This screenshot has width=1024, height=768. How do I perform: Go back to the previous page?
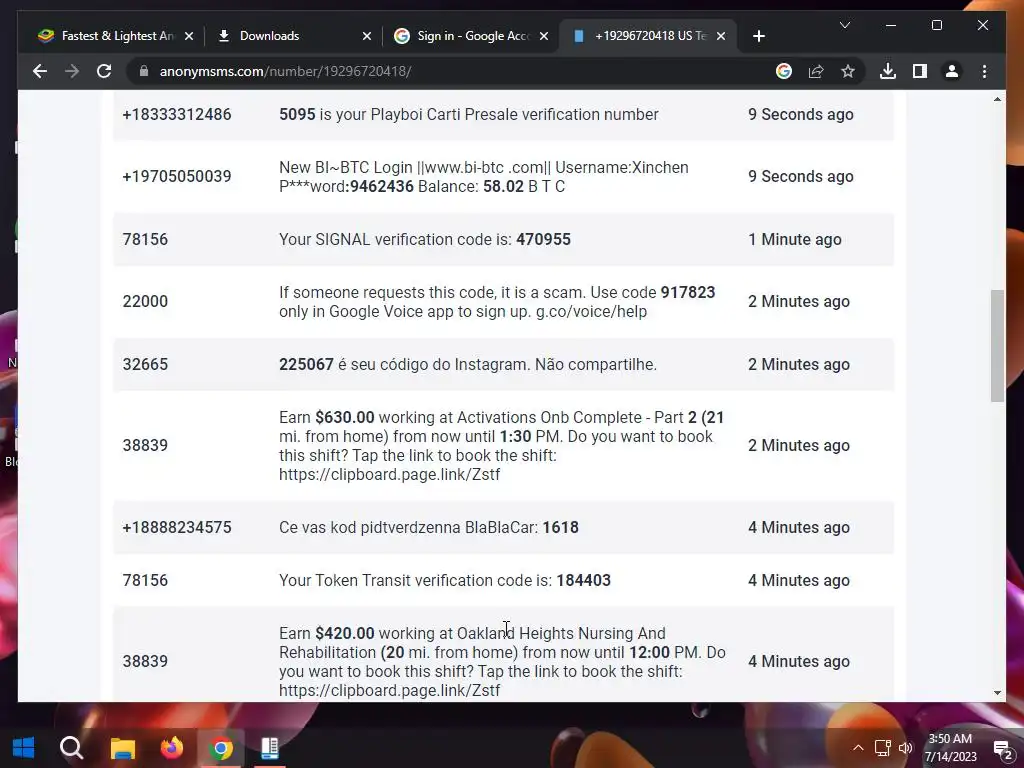[40, 71]
